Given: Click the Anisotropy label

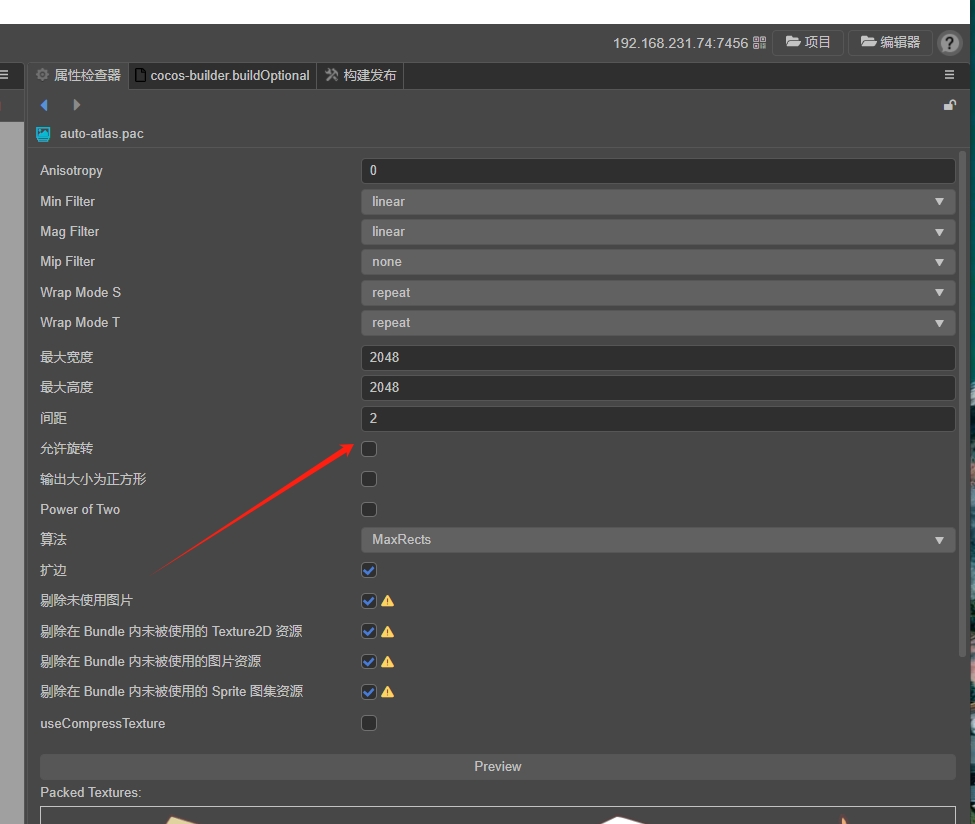Looking at the screenshot, I should [72, 170].
